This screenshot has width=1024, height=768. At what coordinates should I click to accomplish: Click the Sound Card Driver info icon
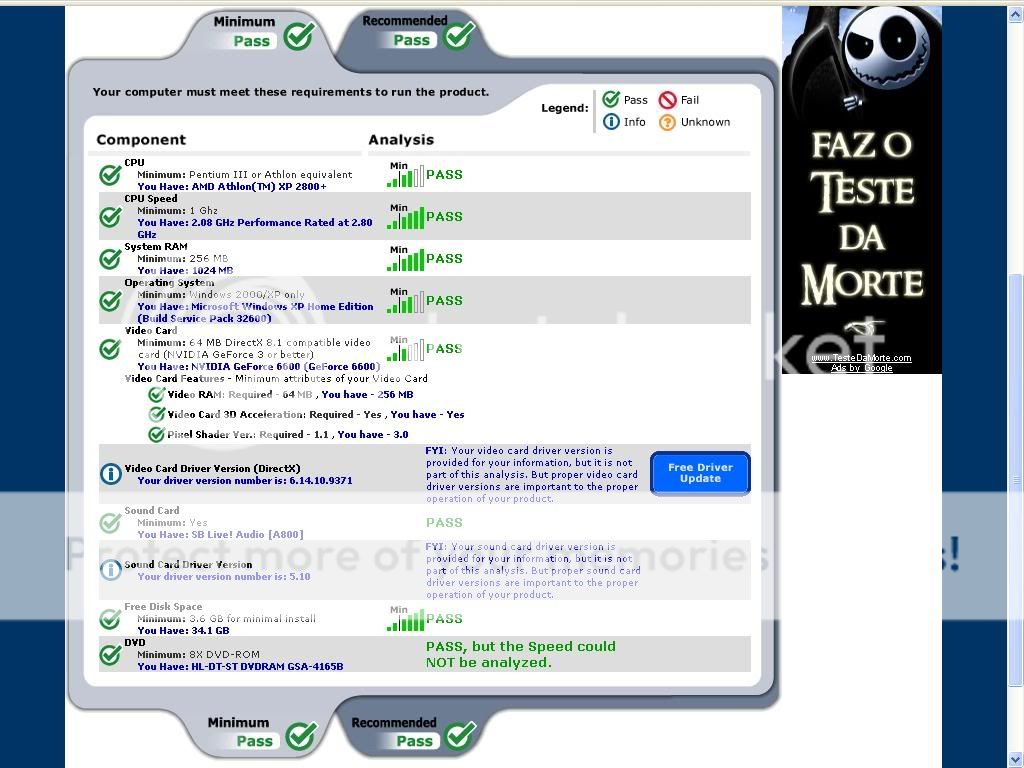click(111, 570)
